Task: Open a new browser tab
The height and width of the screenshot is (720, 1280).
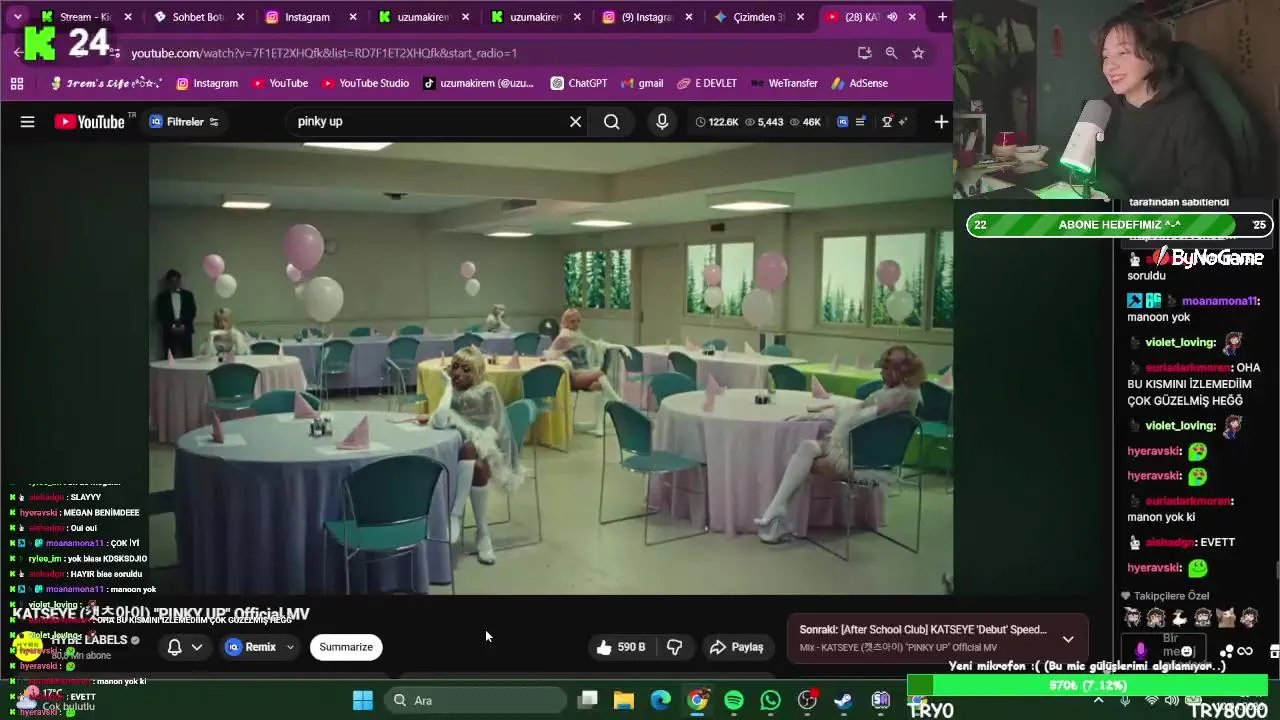Action: tap(942, 17)
